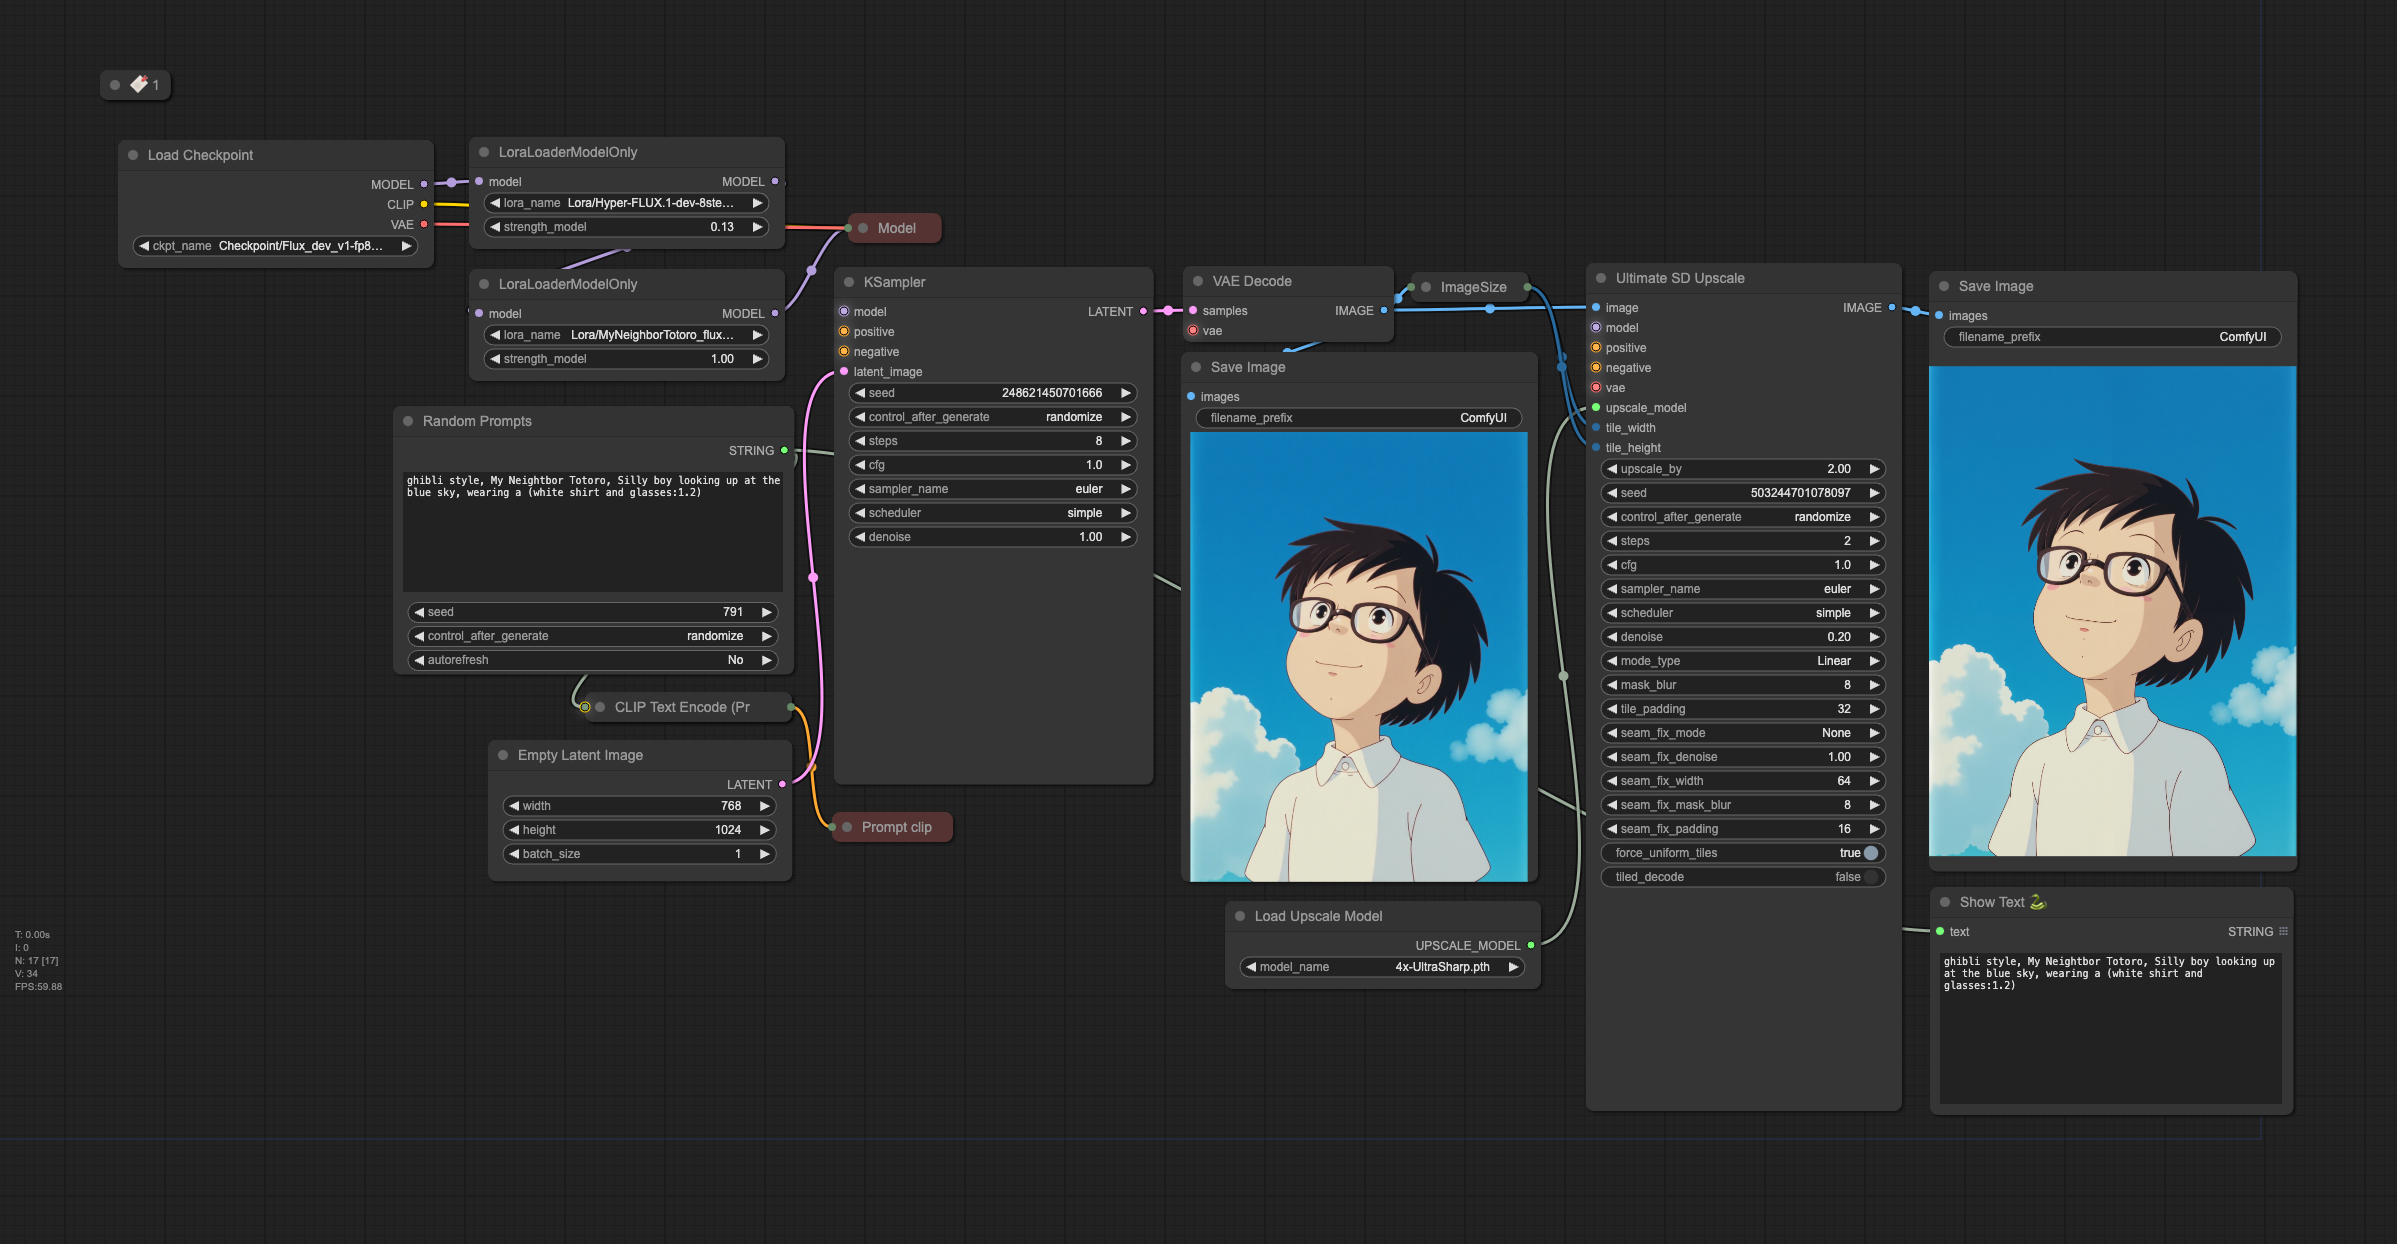This screenshot has width=2397, height=1244.
Task: Toggle force_uniform_tiles switch off
Action: click(1870, 853)
